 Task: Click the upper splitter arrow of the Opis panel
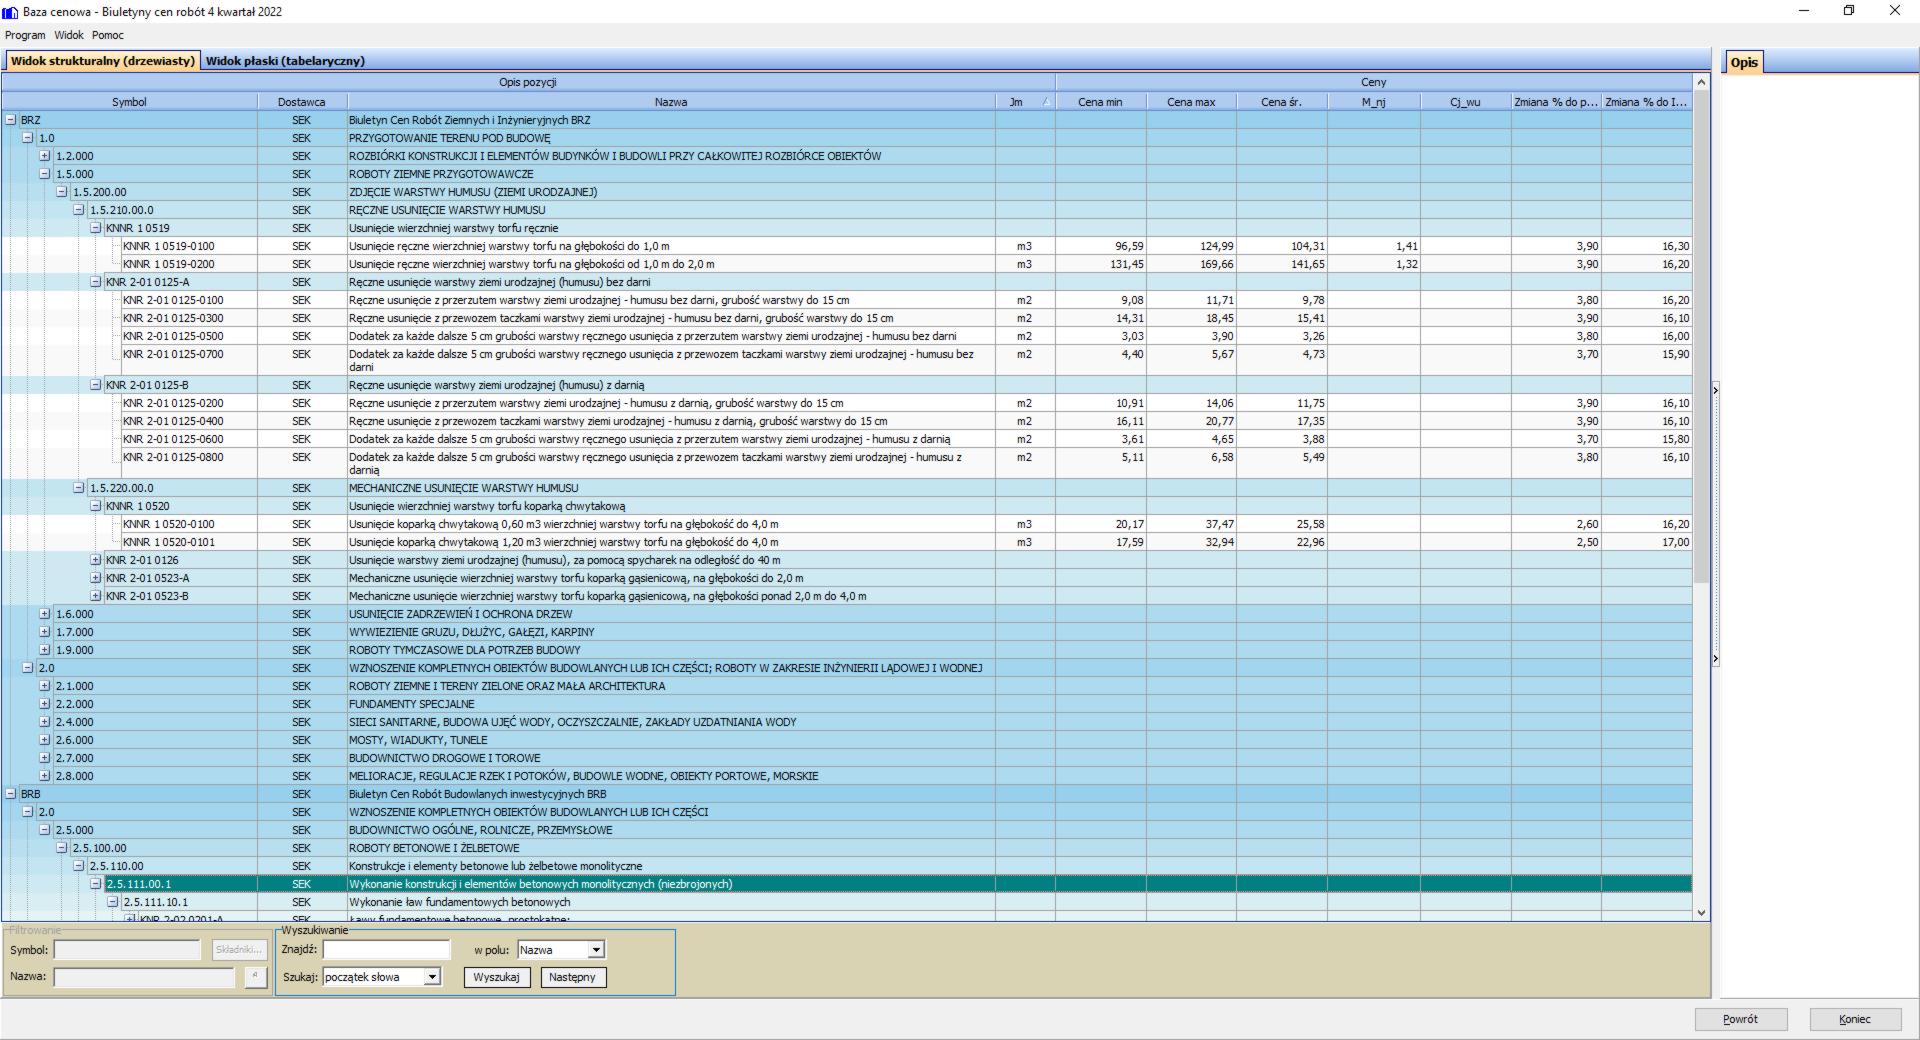(1716, 390)
